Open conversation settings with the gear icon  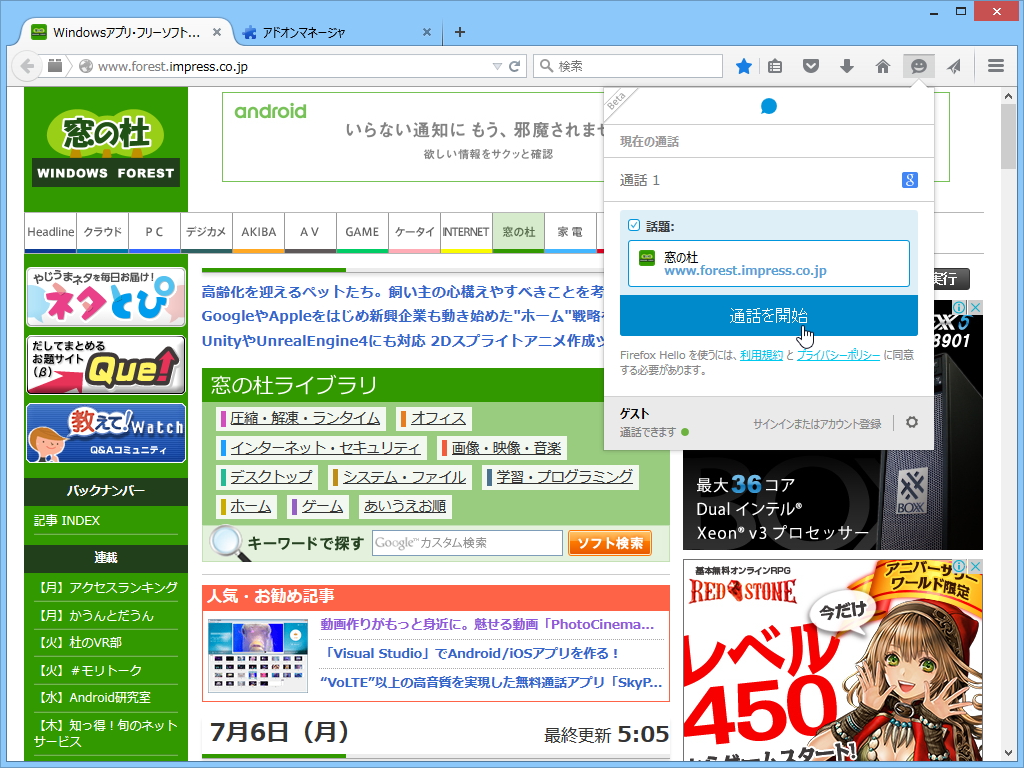[x=911, y=422]
